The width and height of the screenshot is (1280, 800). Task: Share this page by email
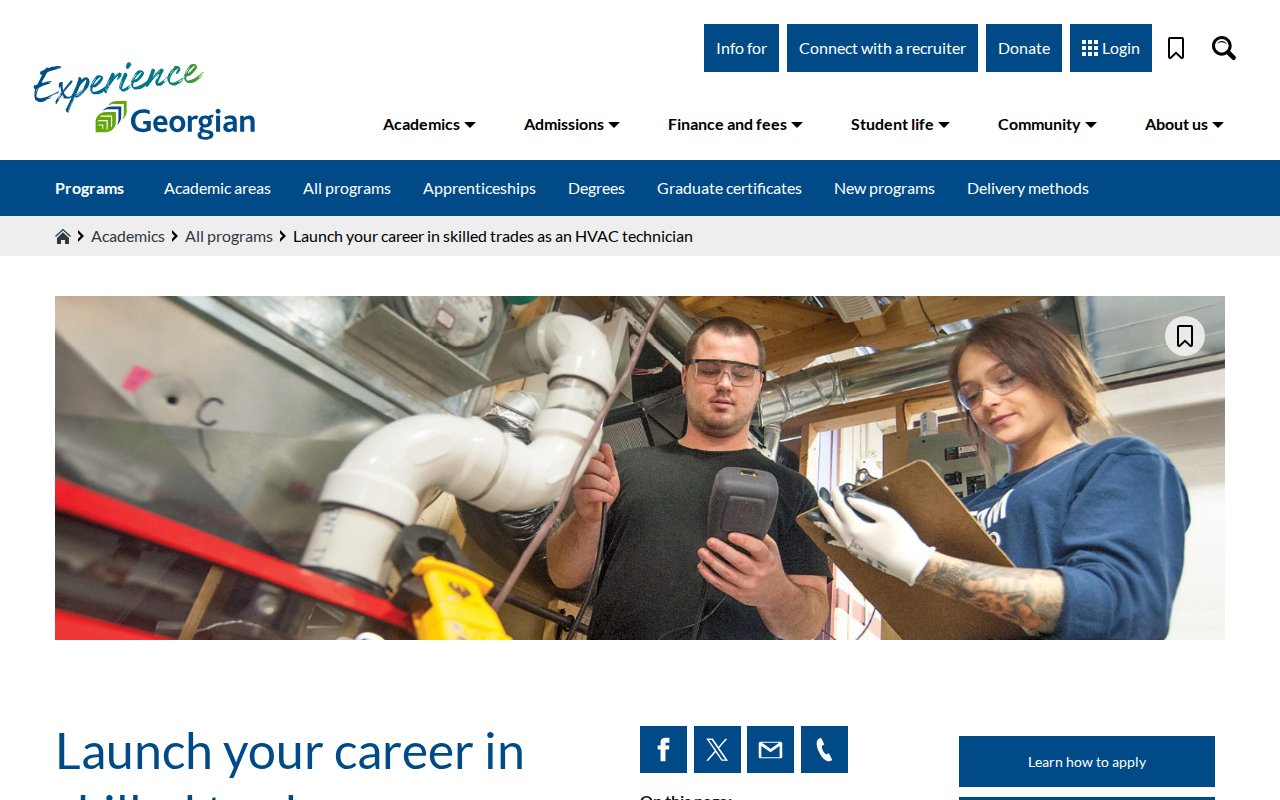(770, 749)
